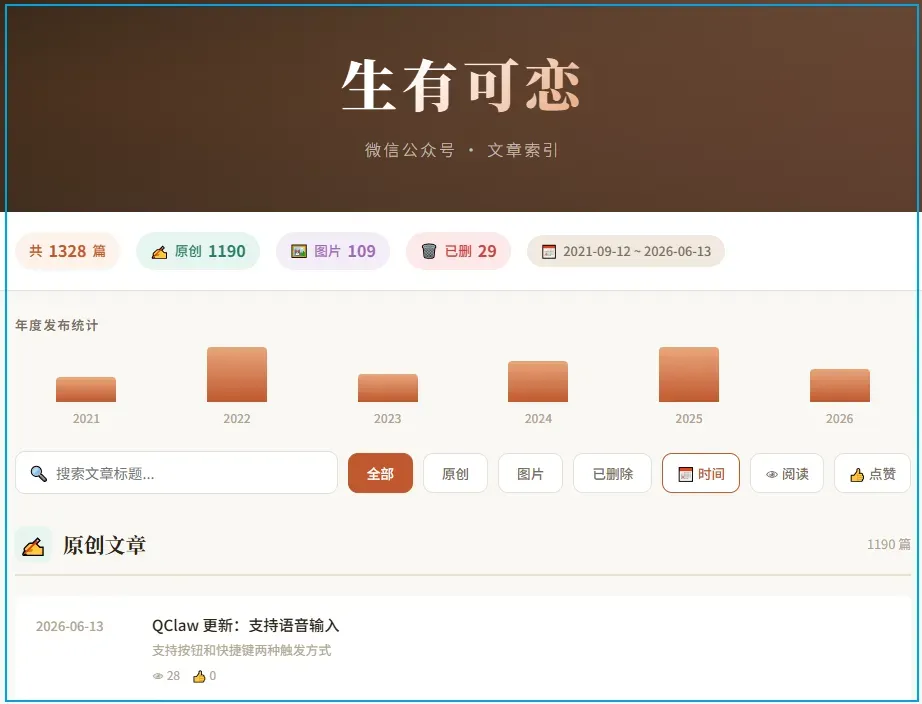Click the eye icon on 阅读 sort button
Screen dimensions: 922x704
(x=772, y=474)
